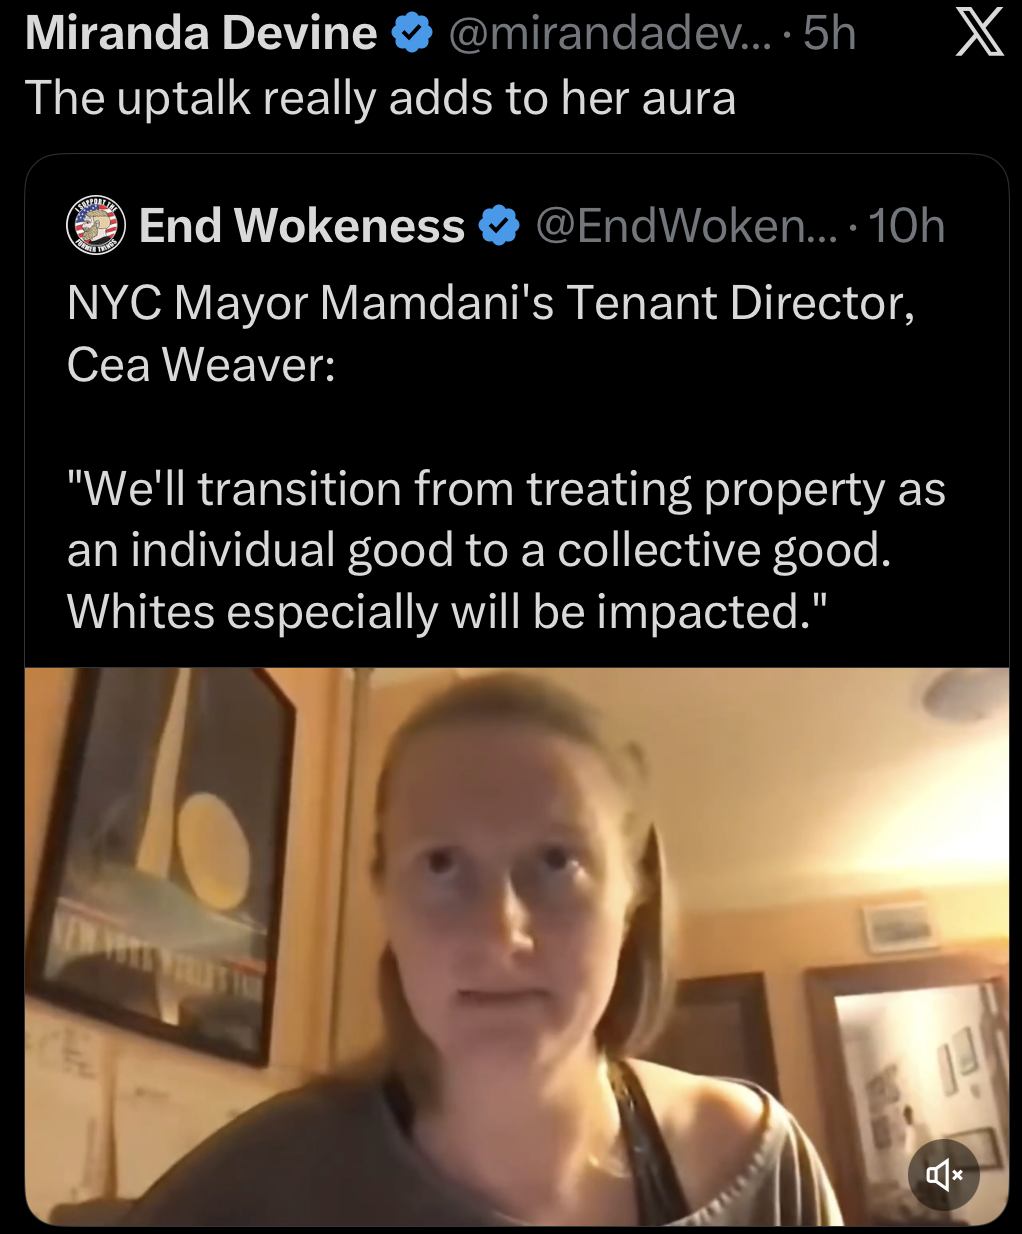Click the "an individual good to a collective good" line
The width and height of the screenshot is (1022, 1234).
(x=479, y=551)
